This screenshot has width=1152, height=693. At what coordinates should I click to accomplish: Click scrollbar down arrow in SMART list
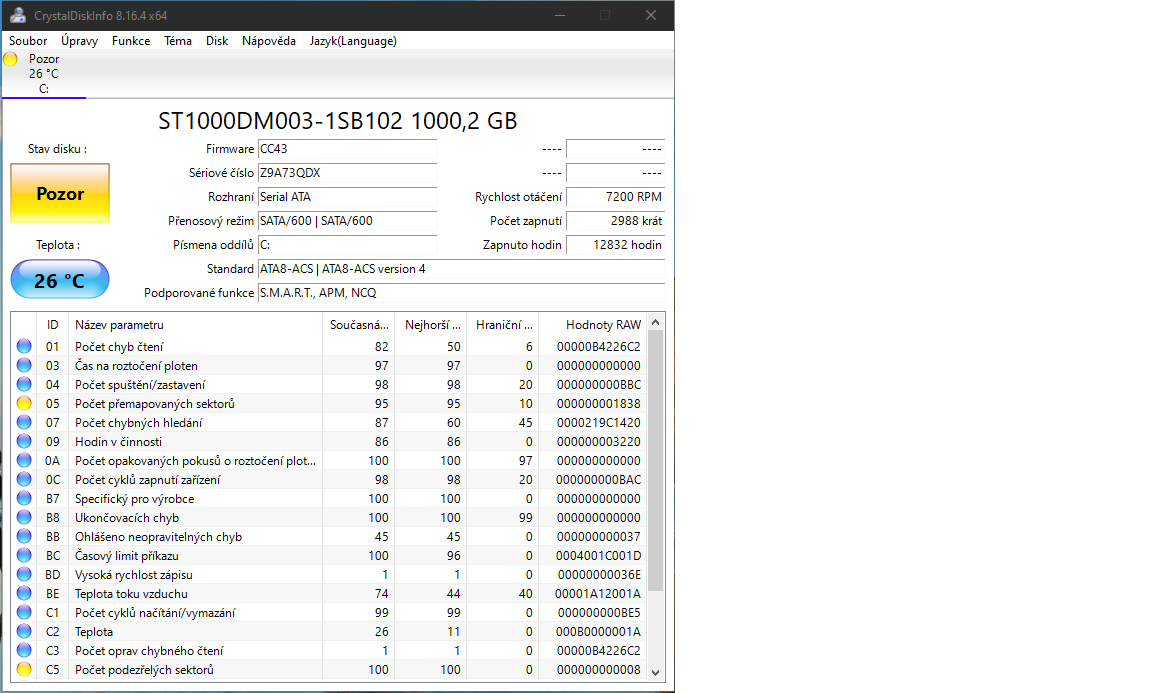(x=656, y=672)
